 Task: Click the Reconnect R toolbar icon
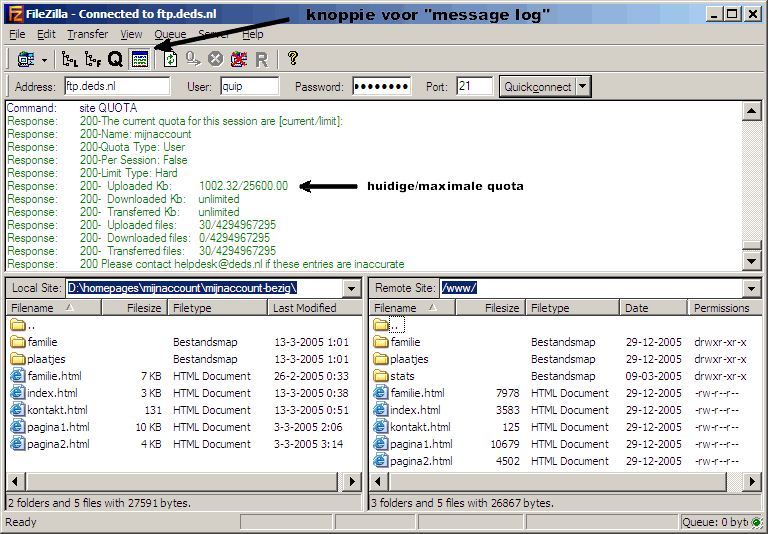coord(262,59)
